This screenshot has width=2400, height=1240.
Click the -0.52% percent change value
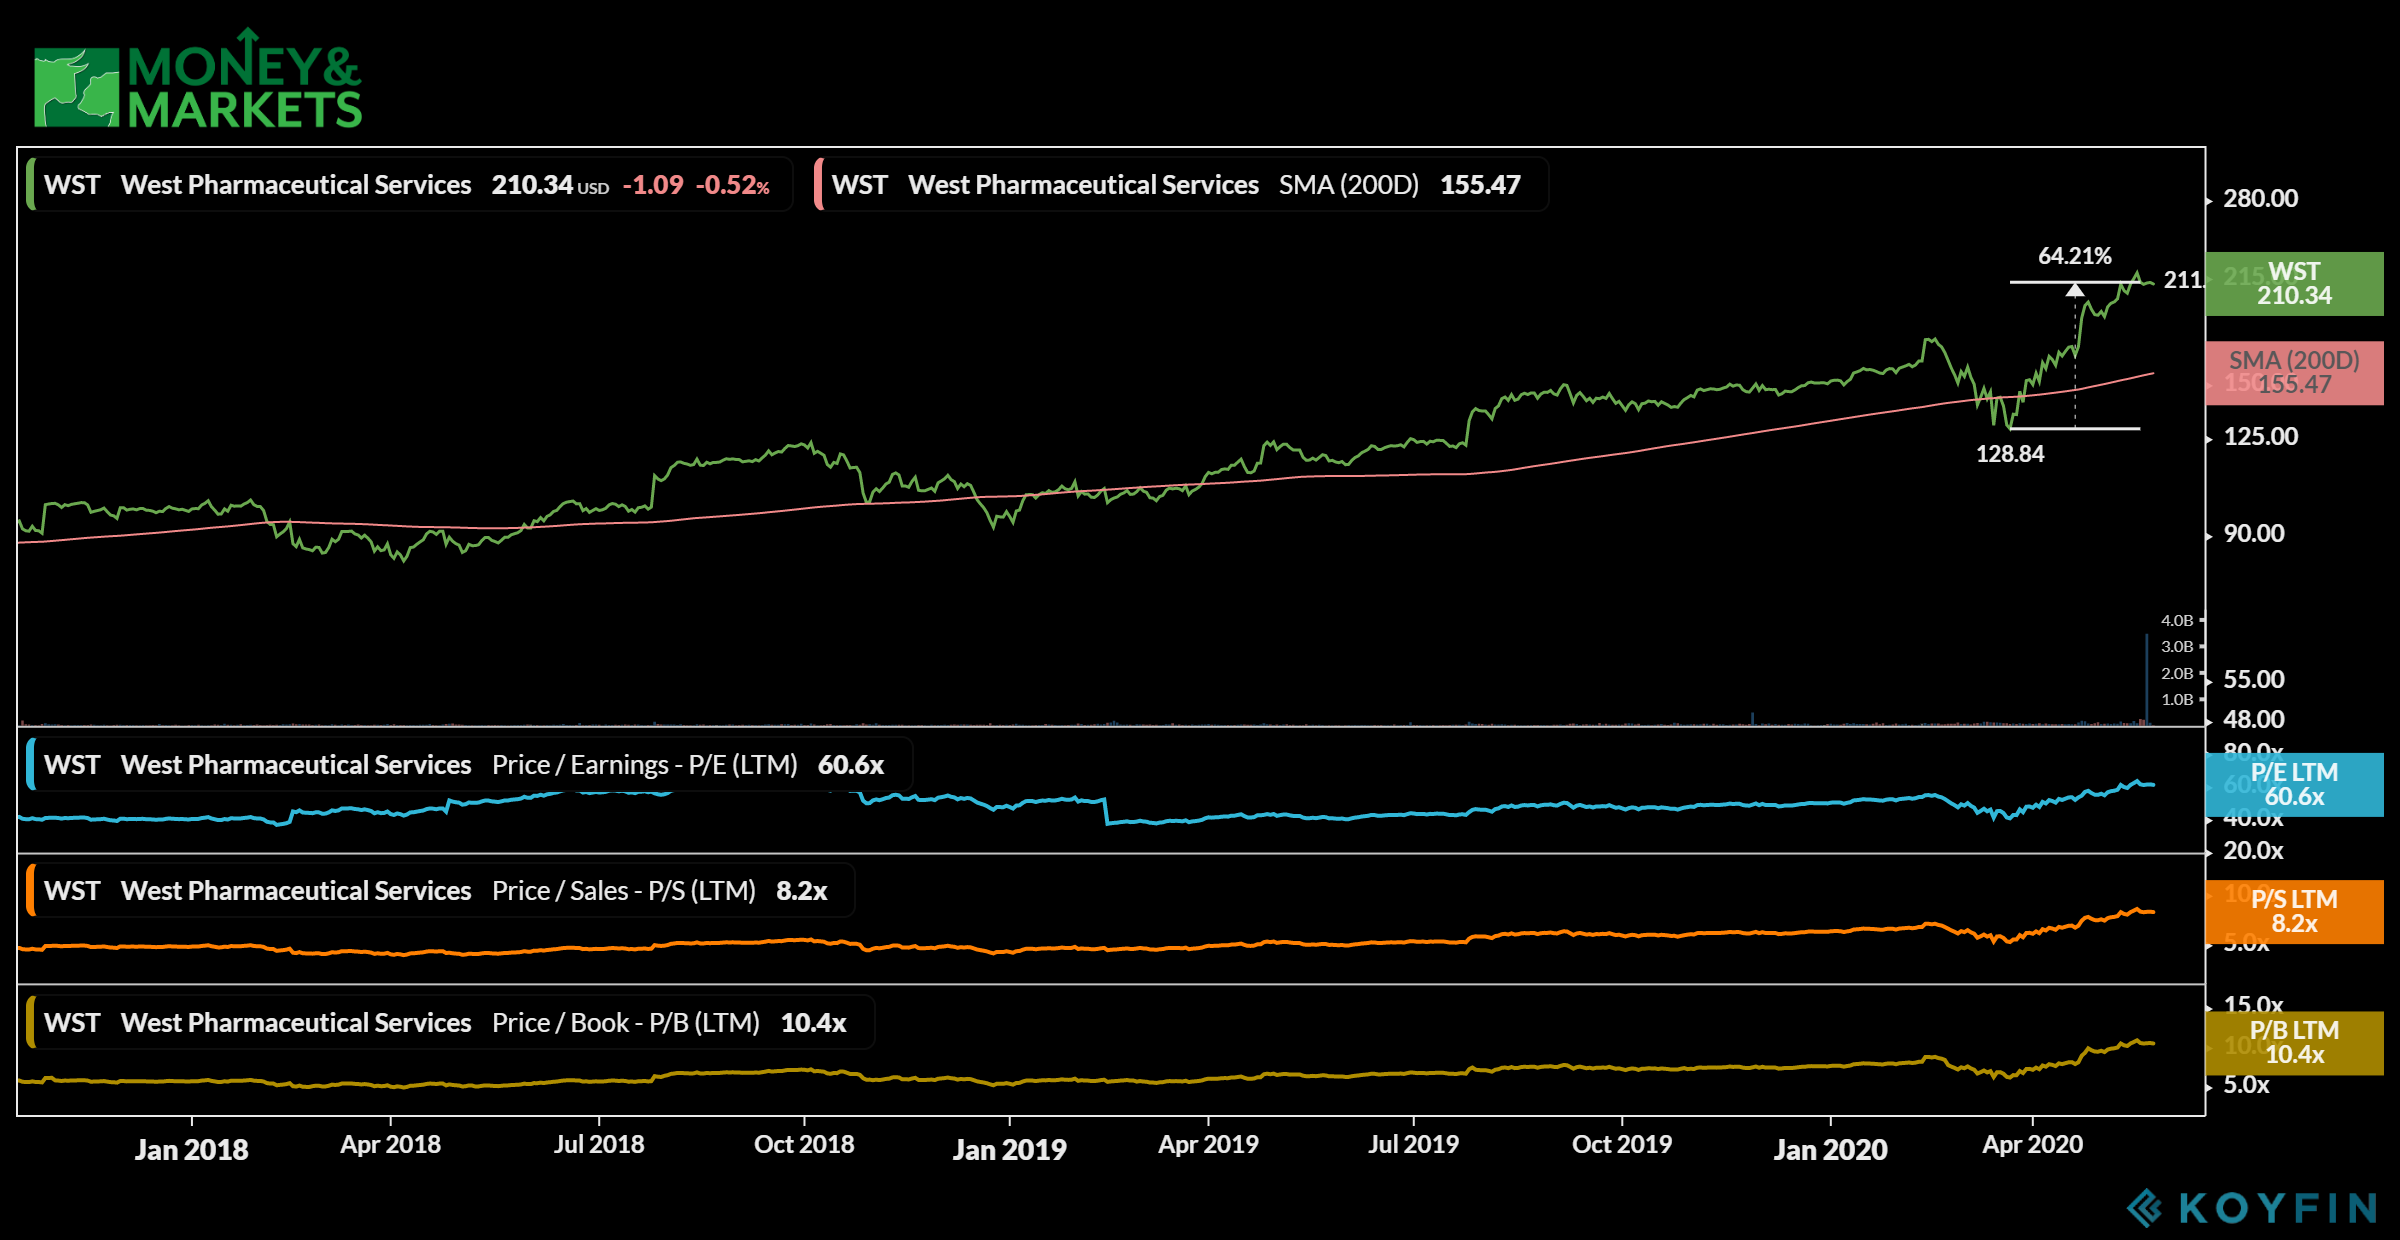733,185
